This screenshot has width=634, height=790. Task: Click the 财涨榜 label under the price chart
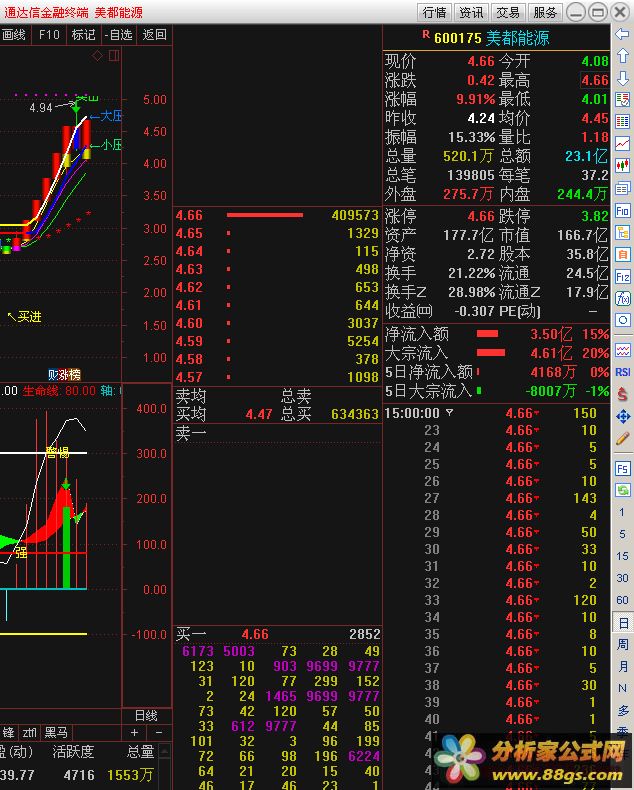[64, 374]
